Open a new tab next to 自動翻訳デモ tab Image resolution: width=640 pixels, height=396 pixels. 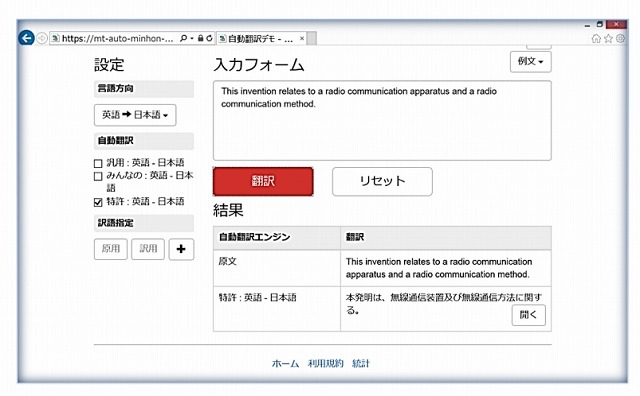(x=311, y=39)
